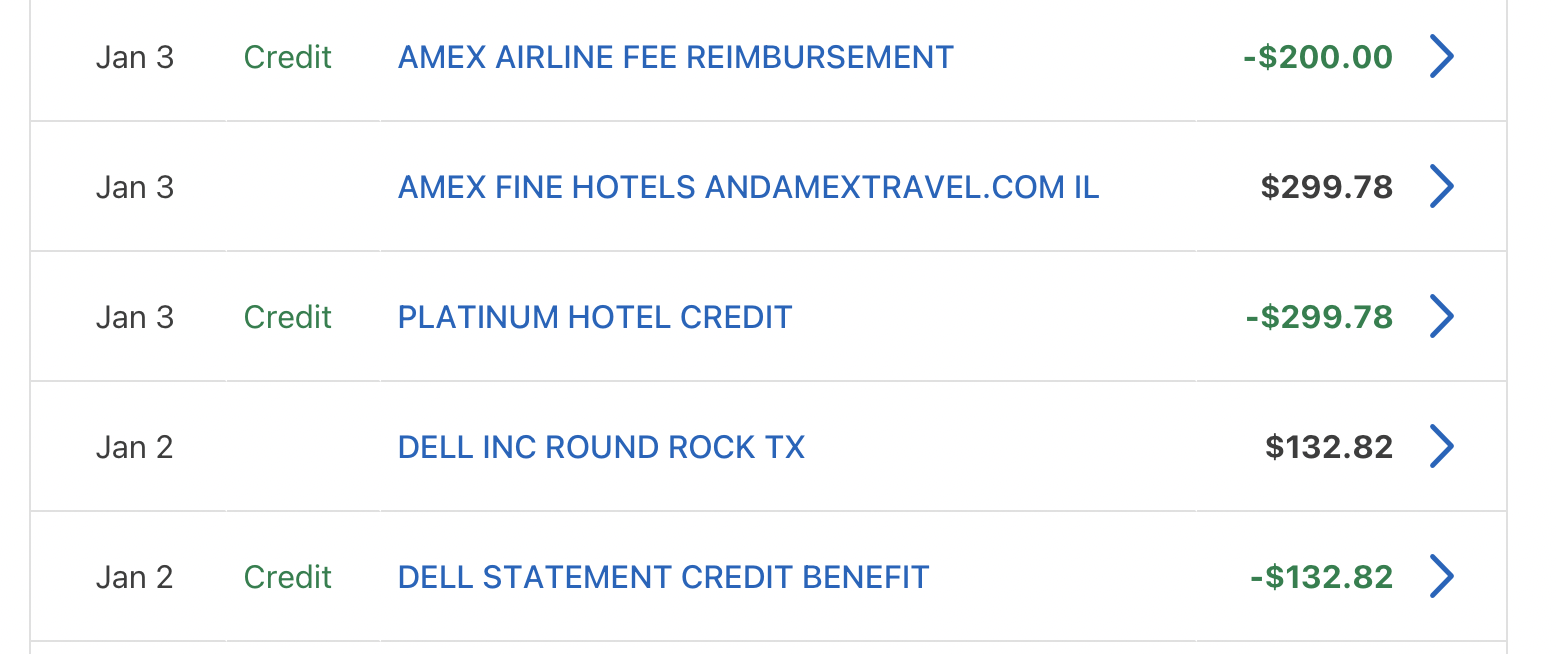This screenshot has width=1556, height=654.
Task: Click the -$299.78 hotel credit amount
Action: coord(1319,317)
